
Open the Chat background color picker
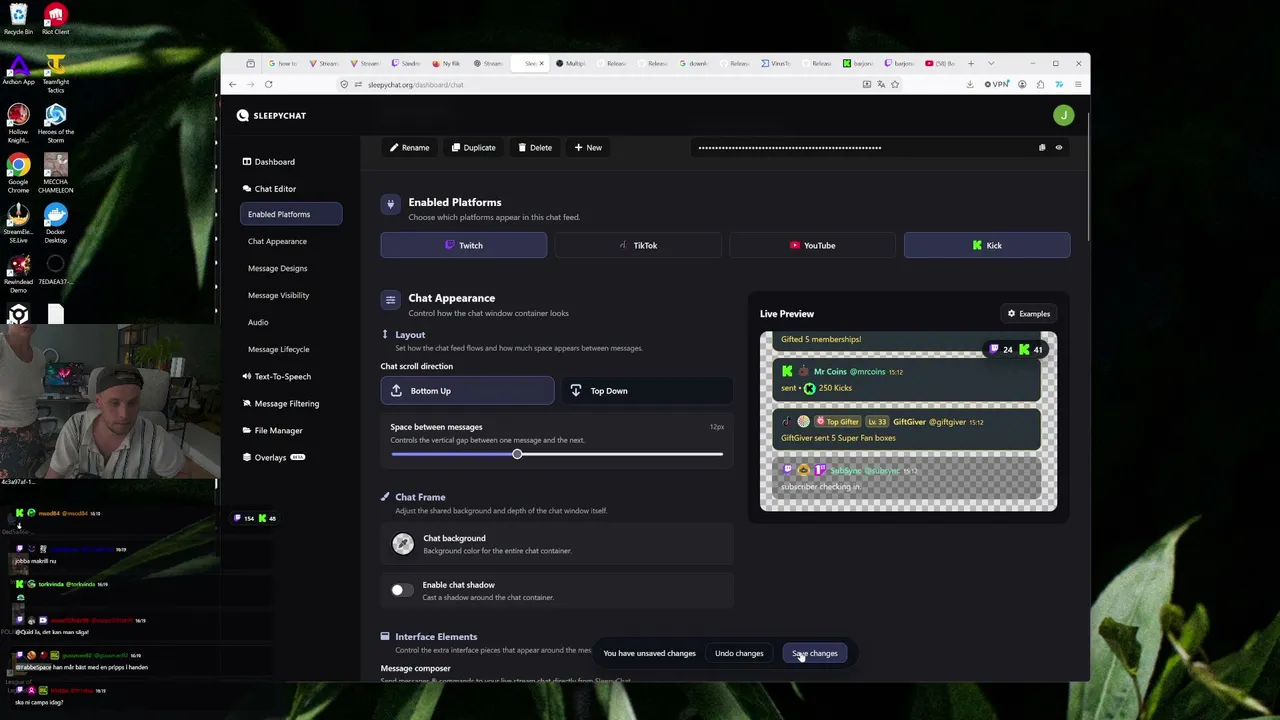tap(403, 543)
